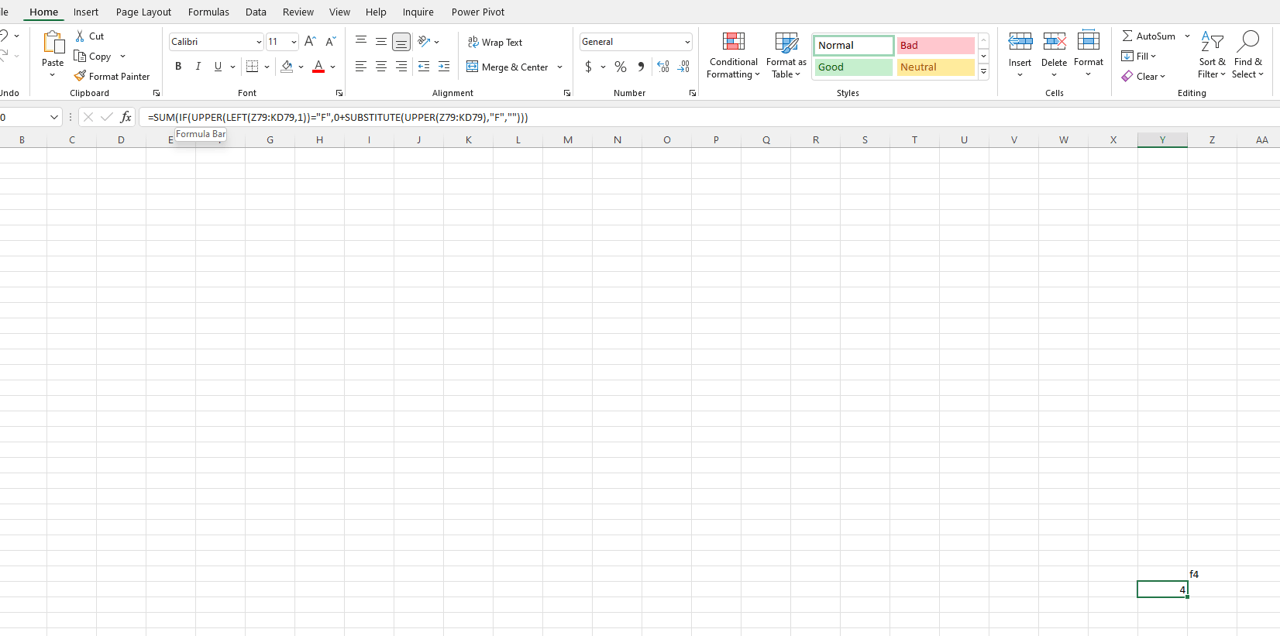Apply Comma Style number format
This screenshot has height=636, width=1280.
coord(641,67)
